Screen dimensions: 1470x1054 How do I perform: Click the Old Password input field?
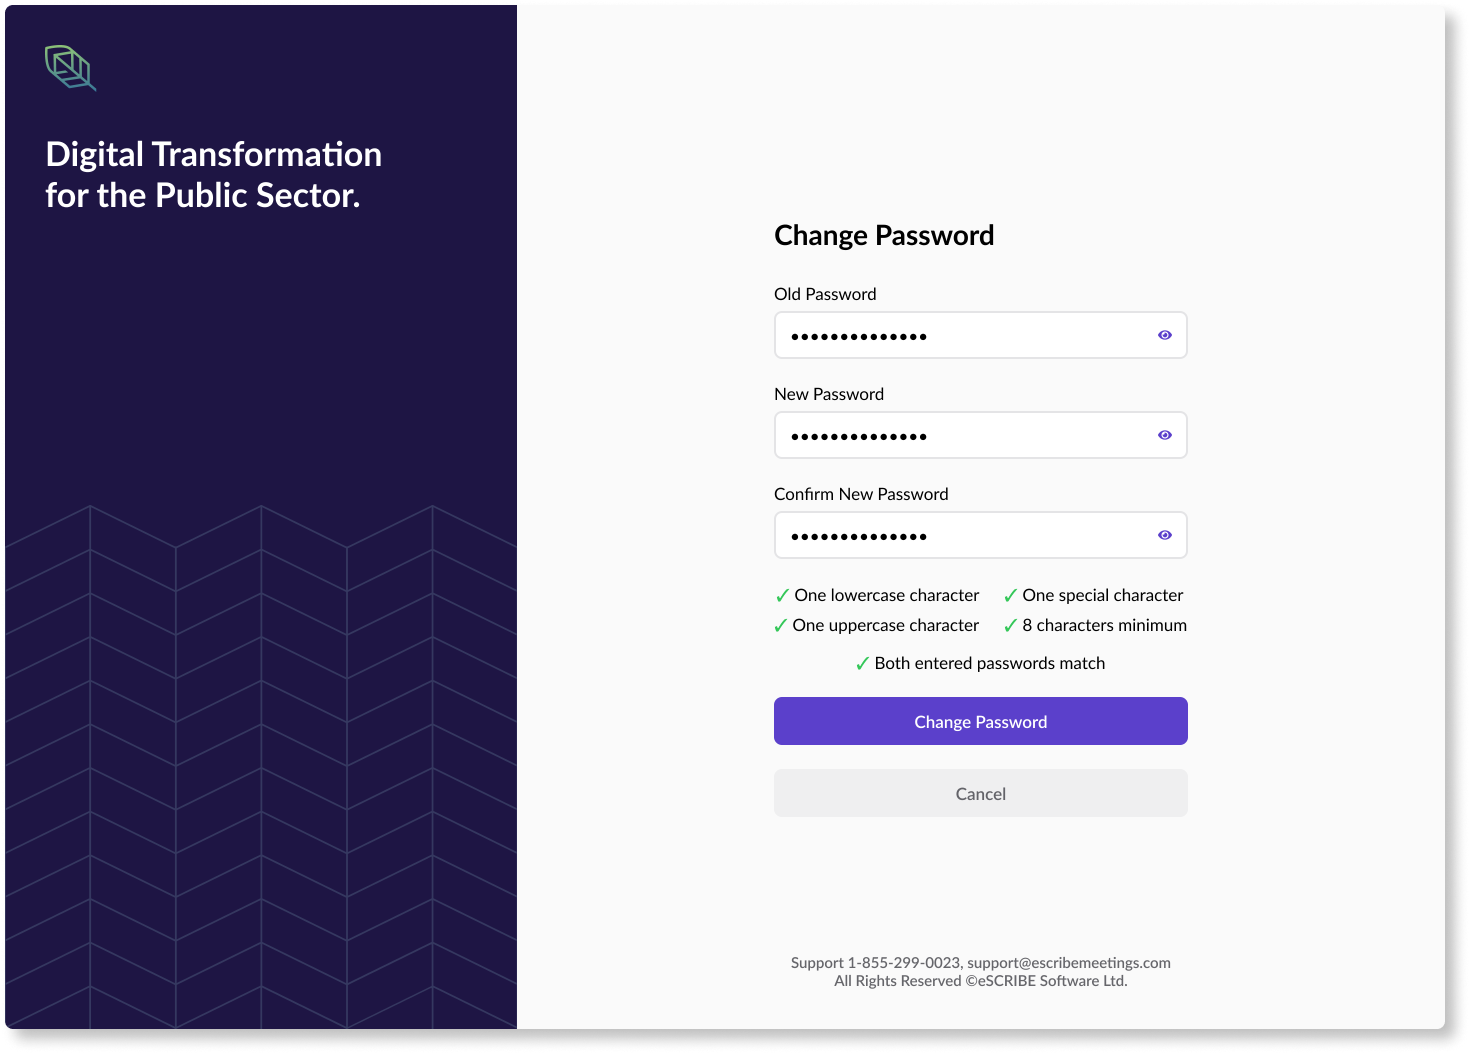tap(981, 335)
